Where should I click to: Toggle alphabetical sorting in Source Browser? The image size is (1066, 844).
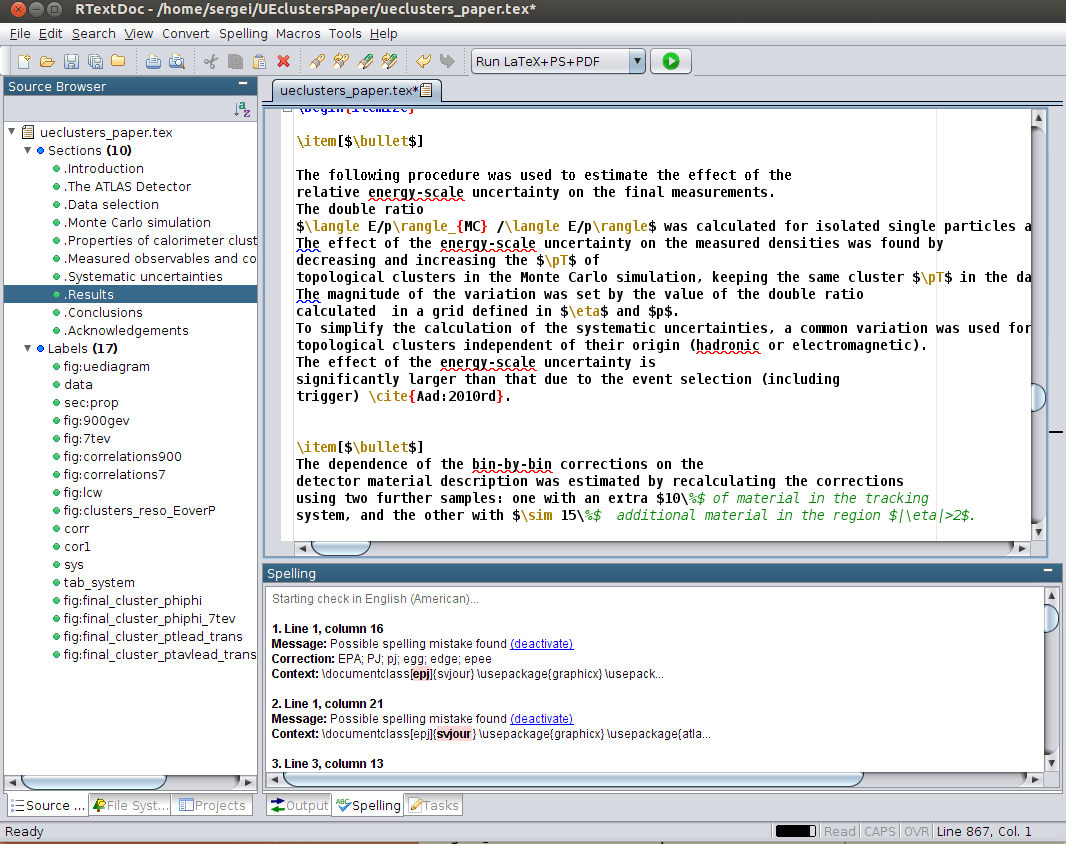click(242, 109)
